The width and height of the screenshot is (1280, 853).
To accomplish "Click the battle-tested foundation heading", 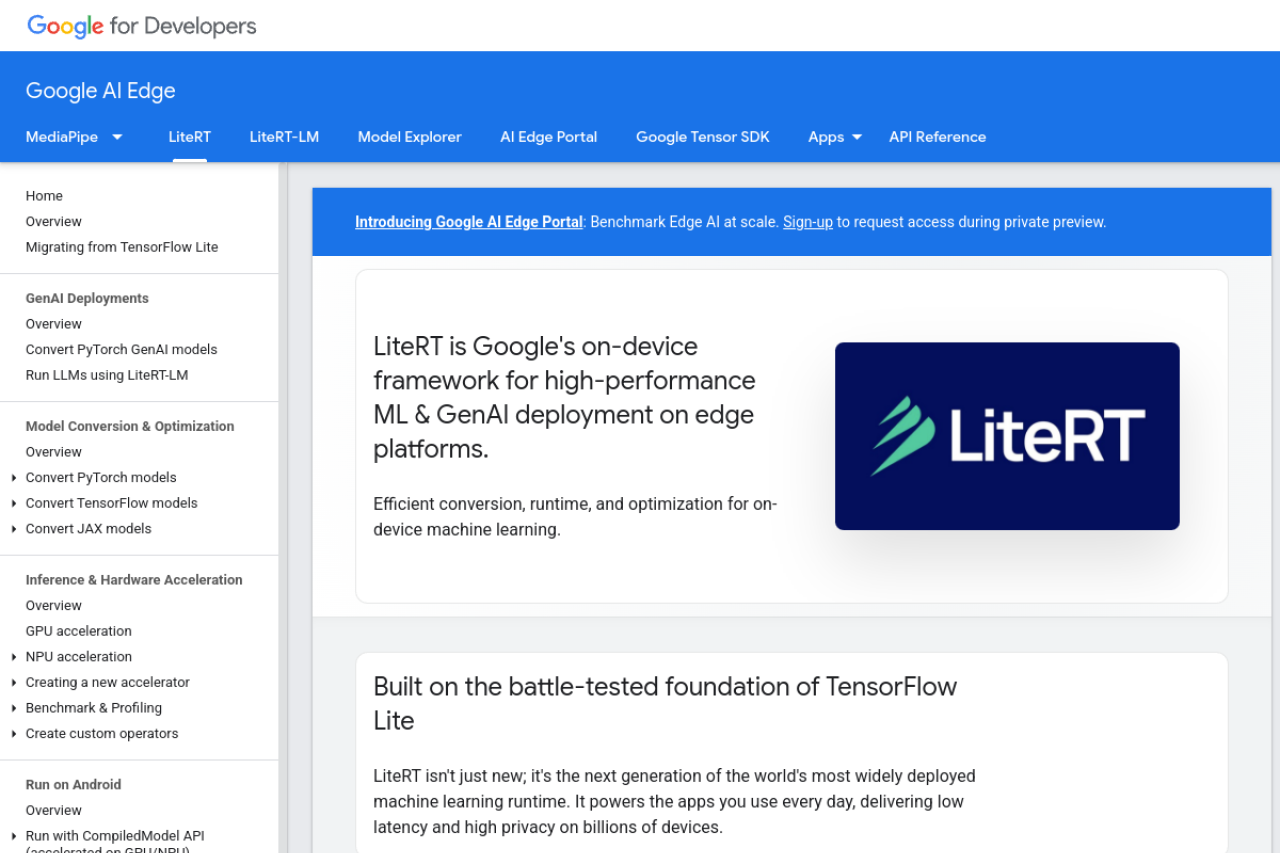I will [665, 703].
